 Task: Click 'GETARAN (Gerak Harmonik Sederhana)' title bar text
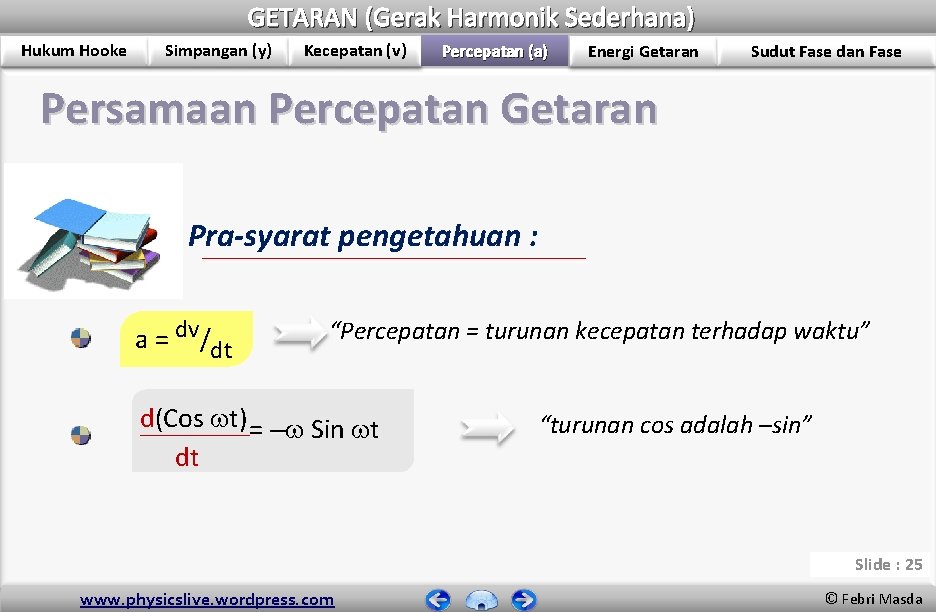coord(471,17)
